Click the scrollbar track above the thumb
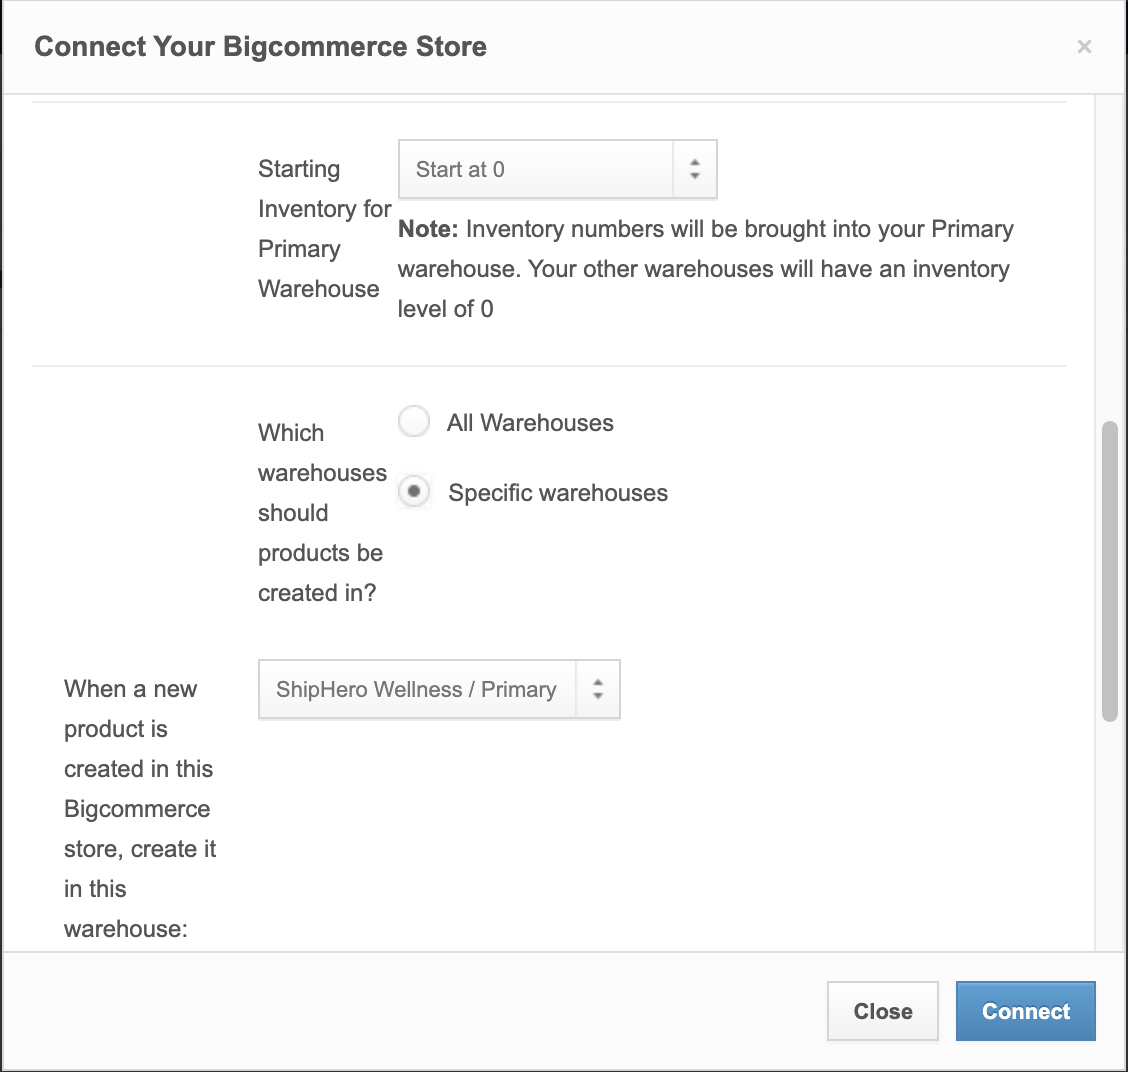This screenshot has width=1128, height=1072. (x=1110, y=258)
